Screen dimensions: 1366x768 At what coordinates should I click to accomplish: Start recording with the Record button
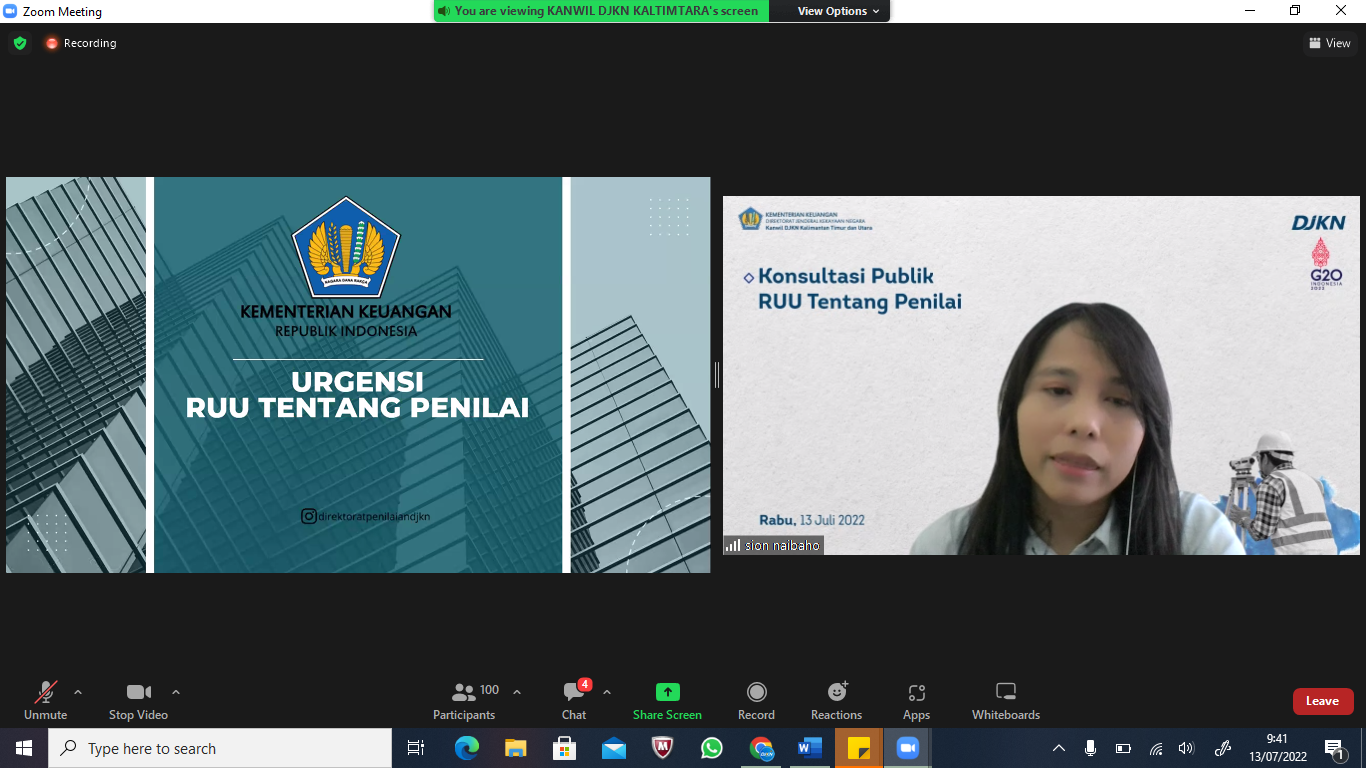pos(756,701)
